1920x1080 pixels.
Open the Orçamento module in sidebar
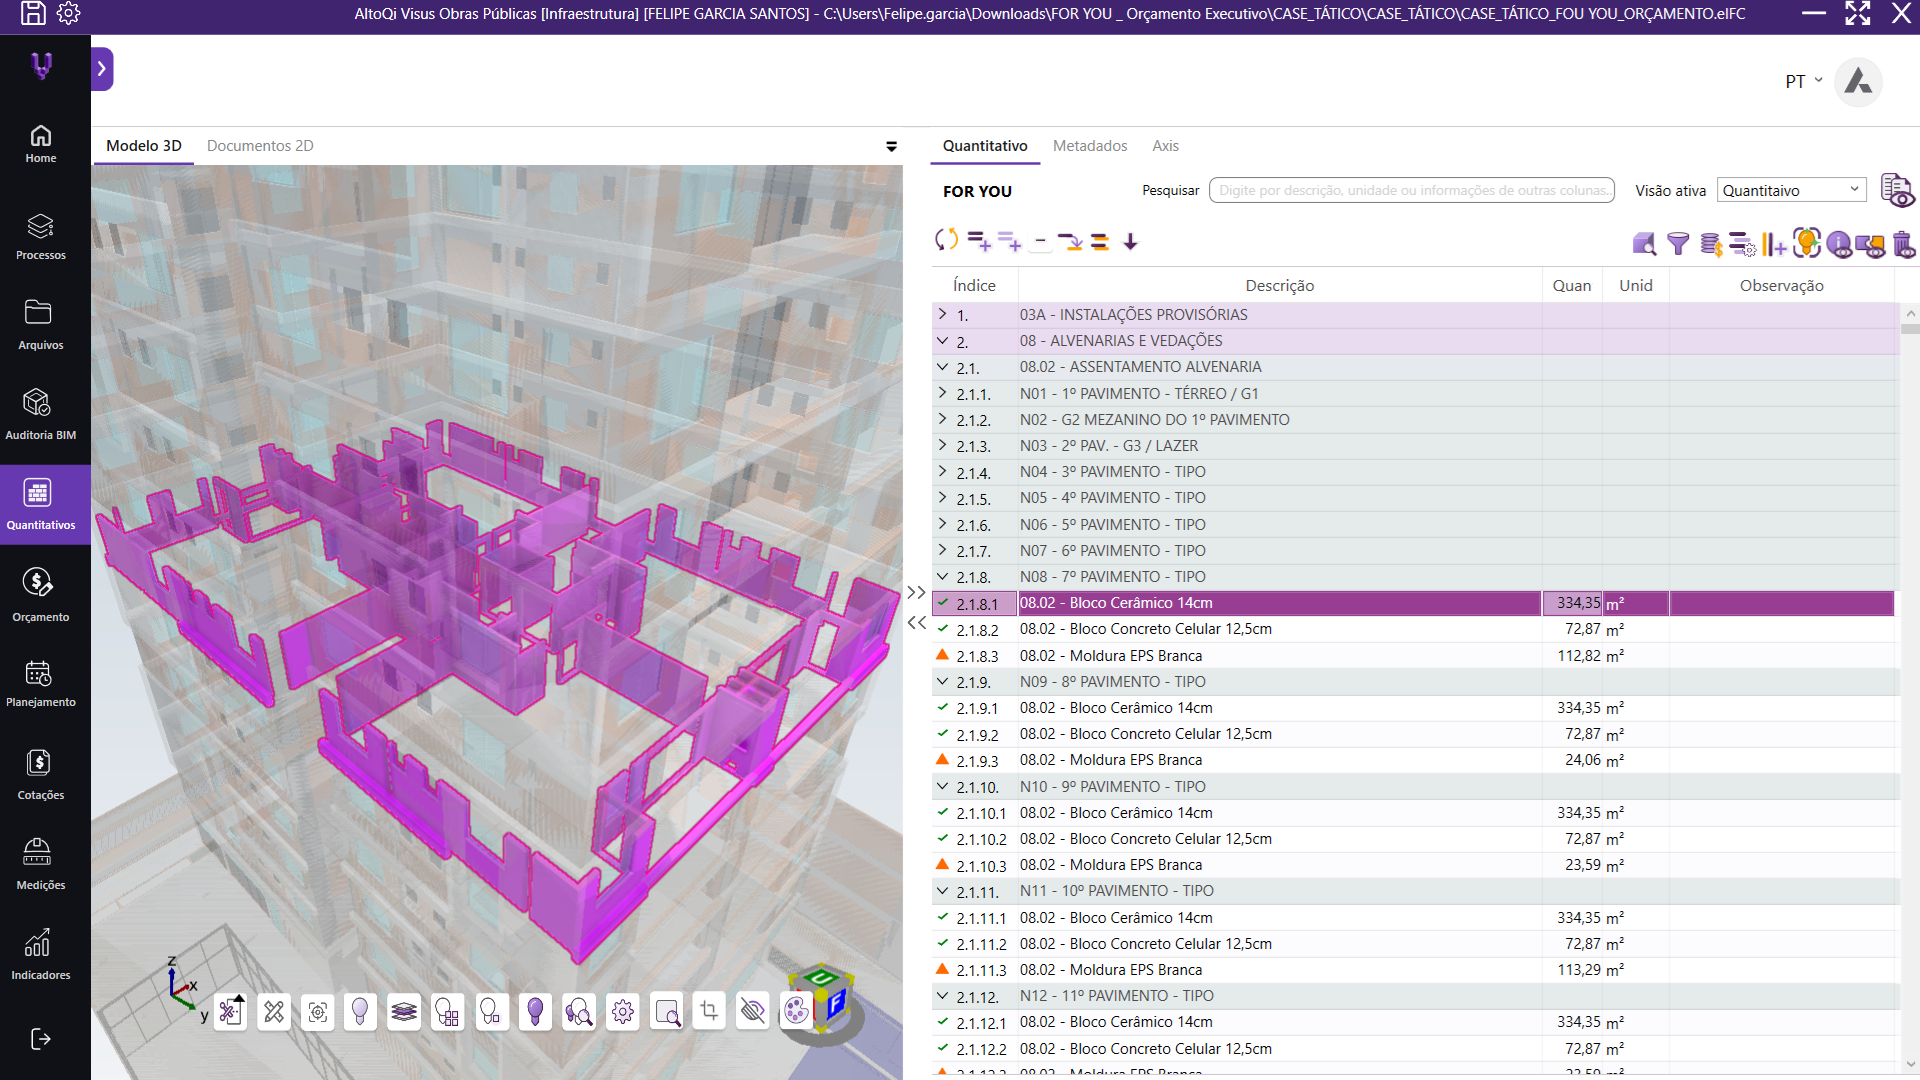pyautogui.click(x=40, y=595)
